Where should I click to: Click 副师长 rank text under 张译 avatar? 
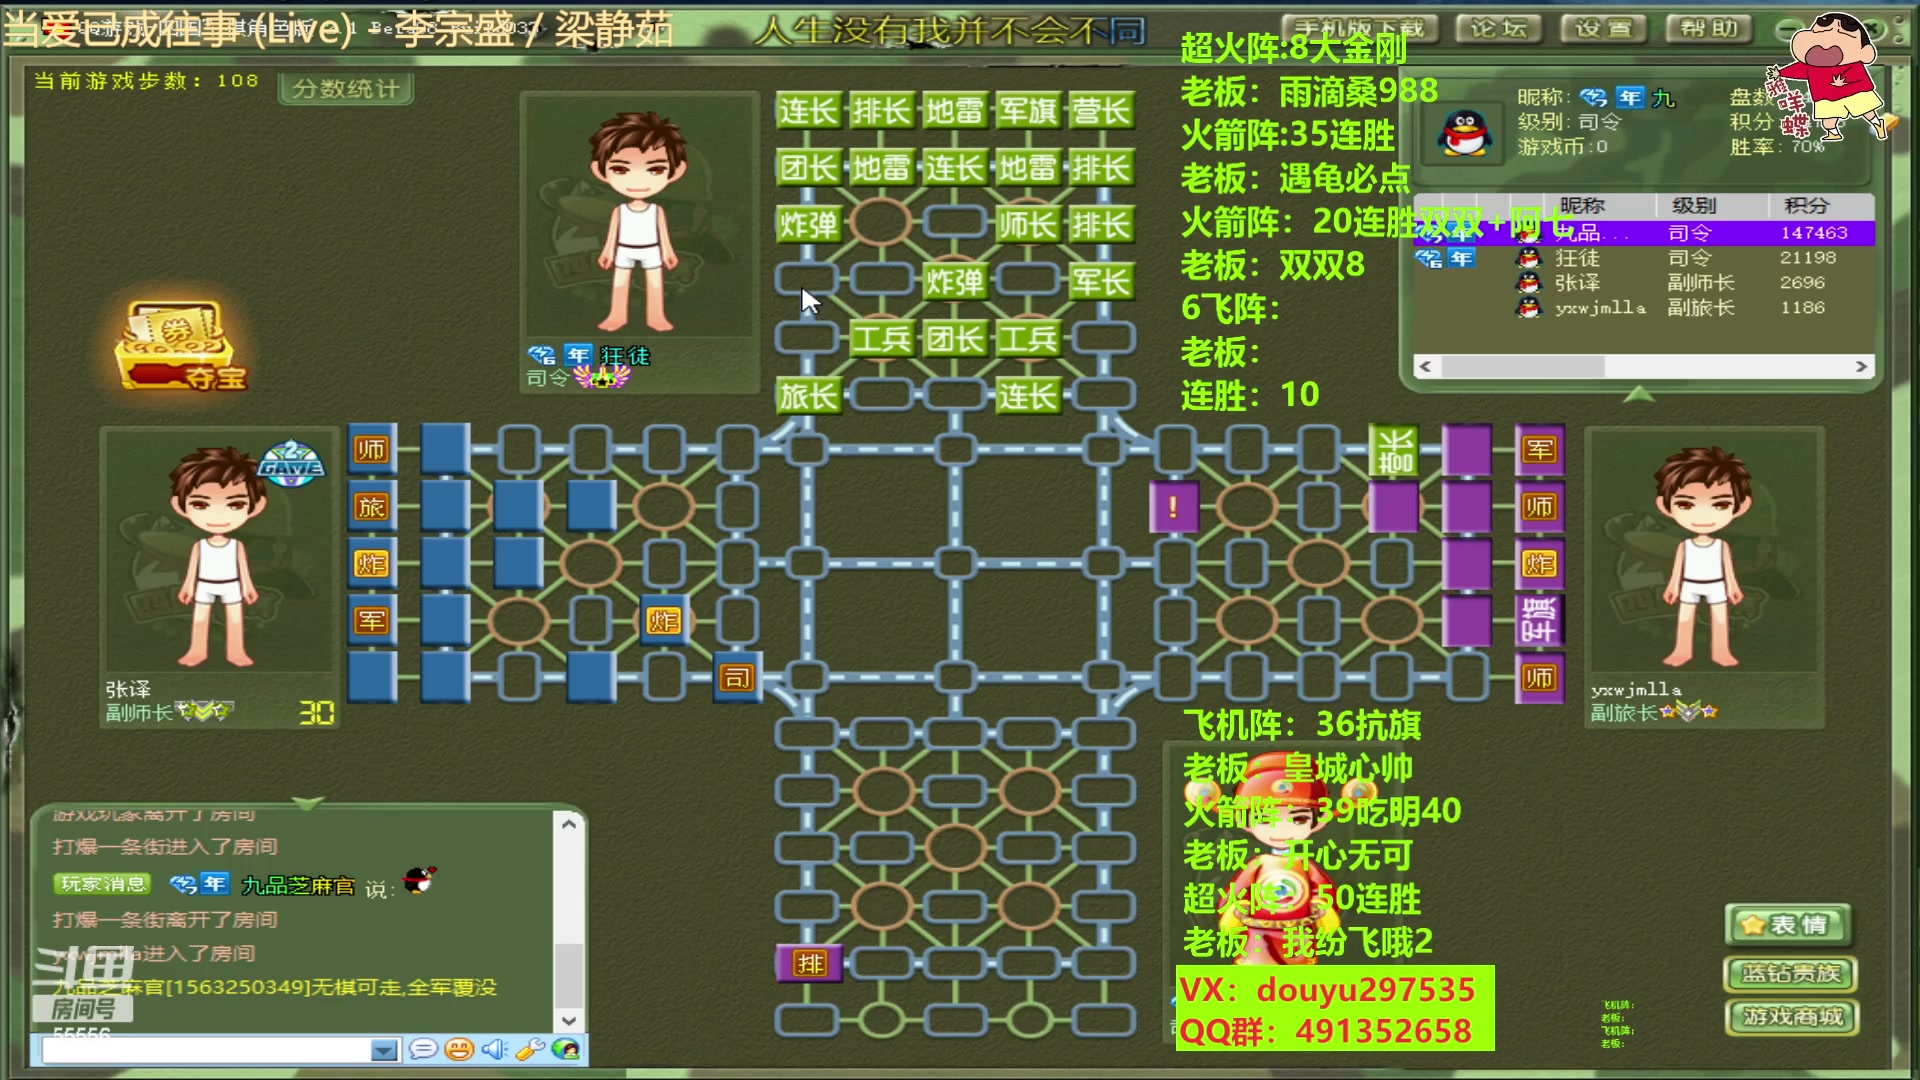[x=140, y=713]
